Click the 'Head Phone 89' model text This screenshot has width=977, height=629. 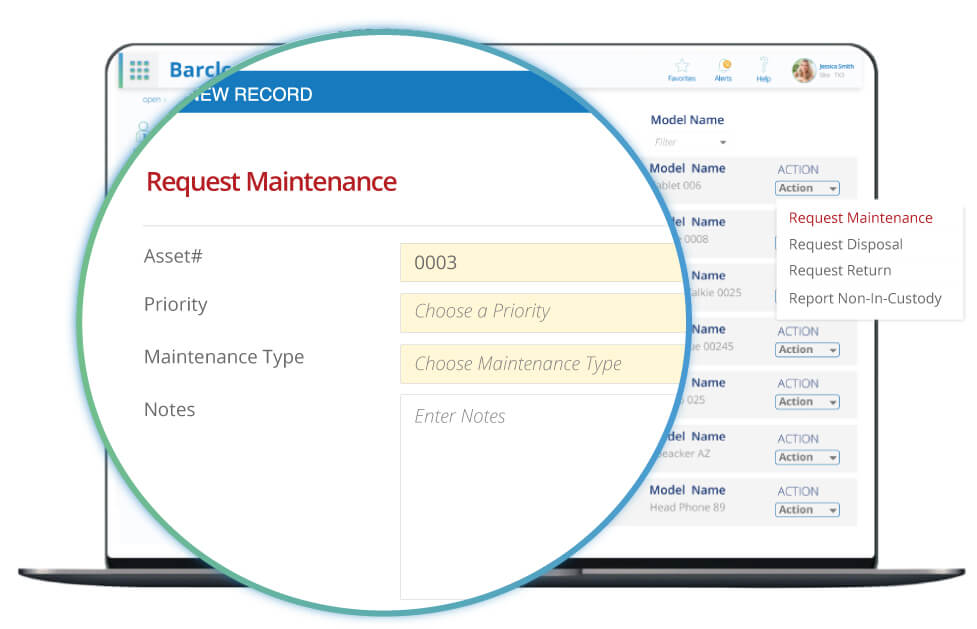pyautogui.click(x=687, y=507)
